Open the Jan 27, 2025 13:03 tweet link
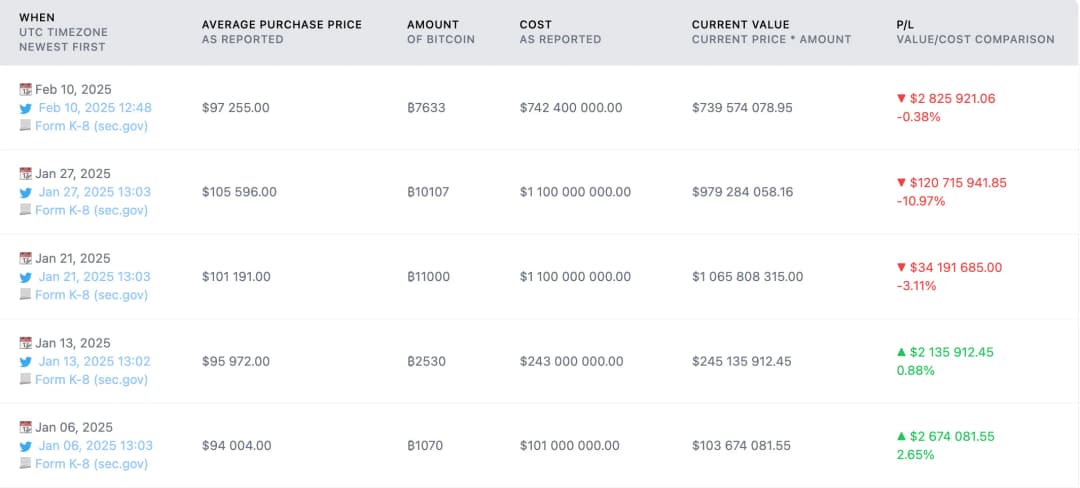Viewport: 1080px width, 488px height. pyautogui.click(x=95, y=192)
